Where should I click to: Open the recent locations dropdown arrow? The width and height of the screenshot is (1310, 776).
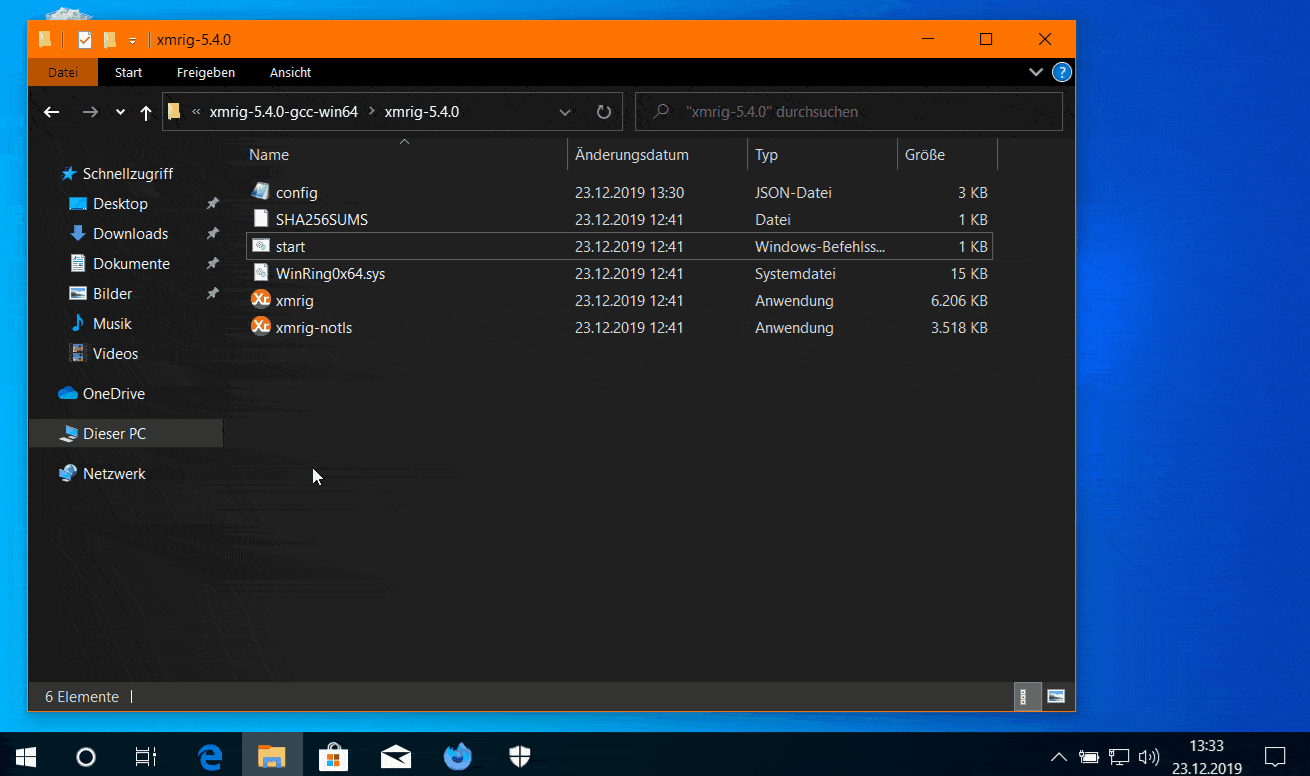121,112
